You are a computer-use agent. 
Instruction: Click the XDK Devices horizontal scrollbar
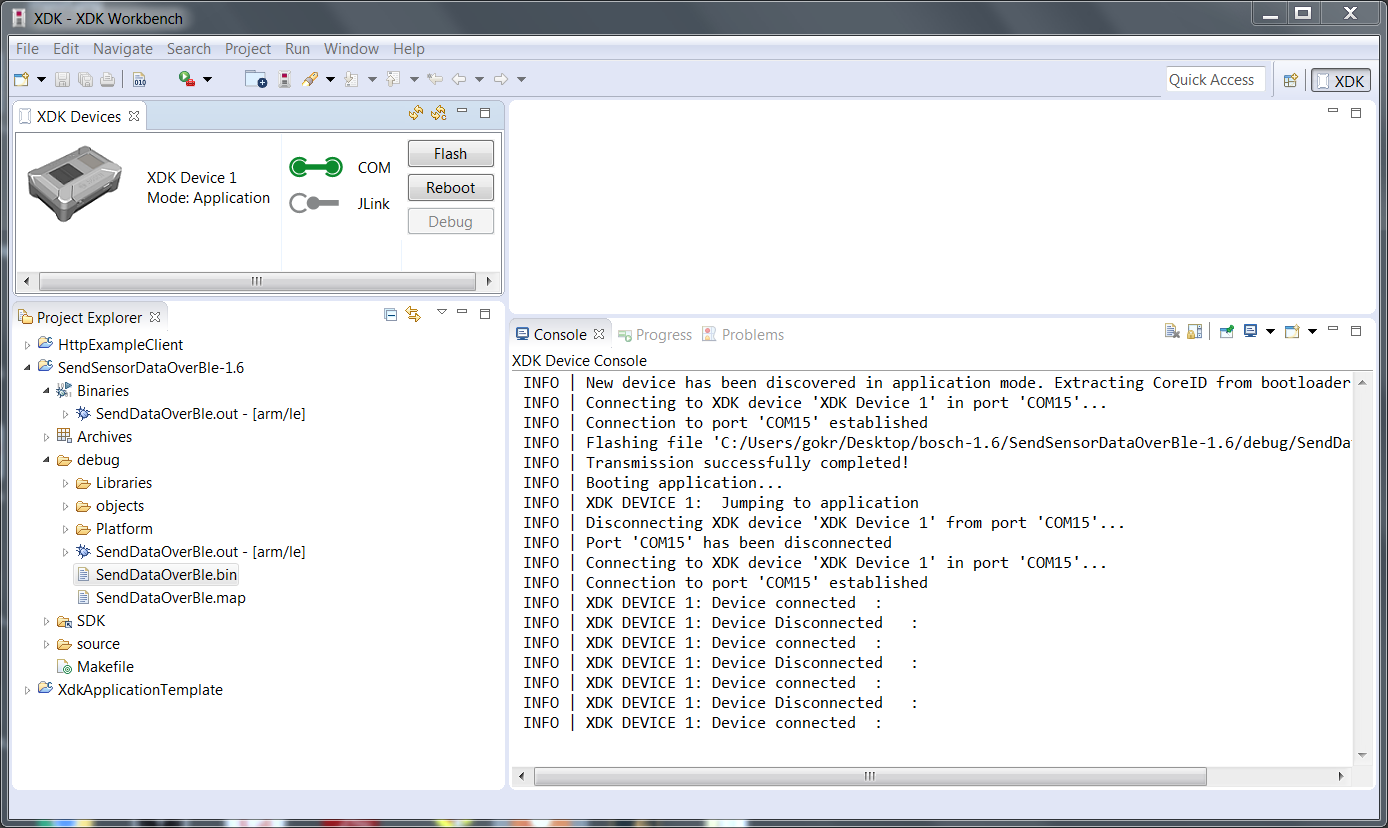[257, 281]
